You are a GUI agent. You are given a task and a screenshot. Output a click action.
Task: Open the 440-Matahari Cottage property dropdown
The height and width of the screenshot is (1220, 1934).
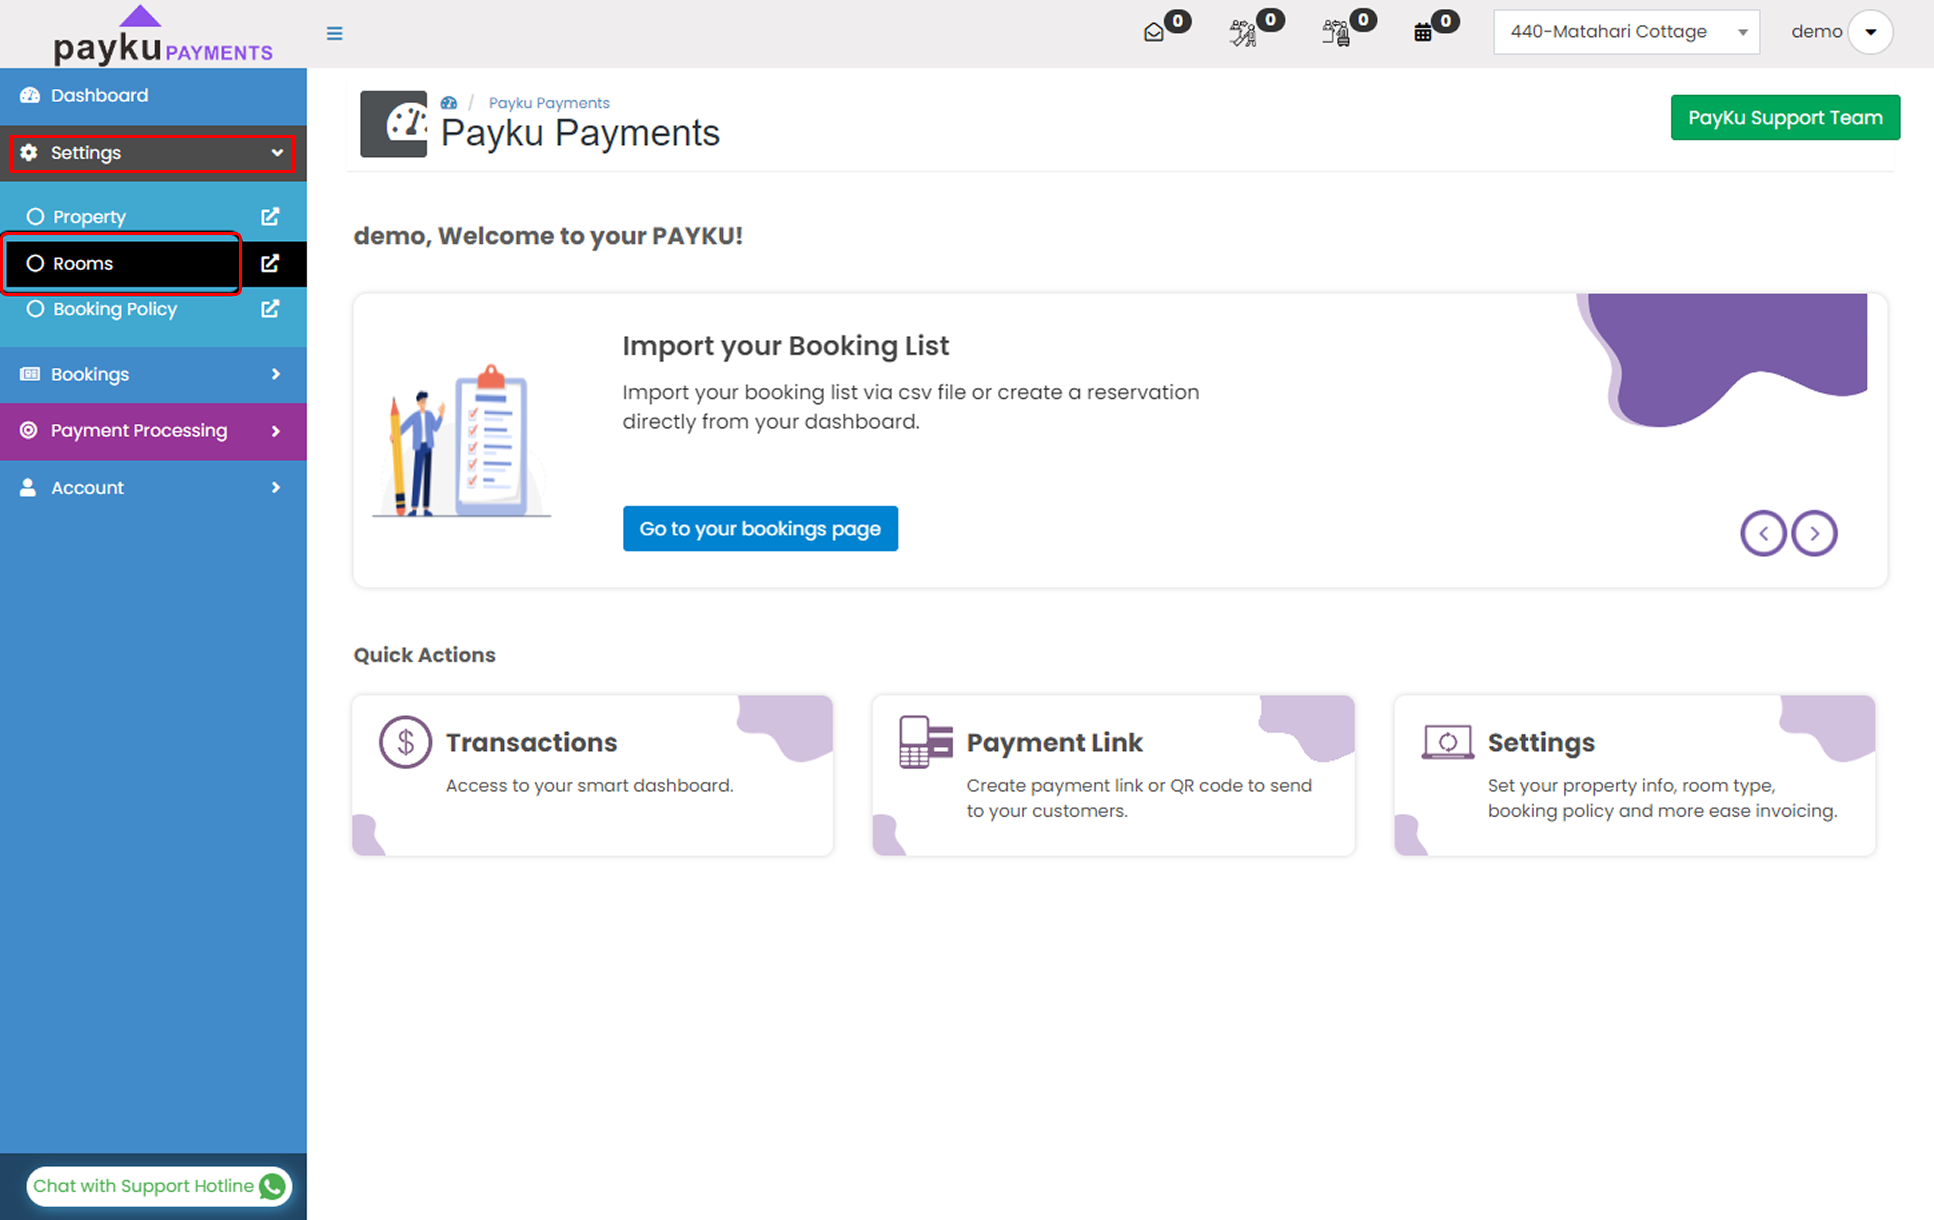pos(1626,32)
